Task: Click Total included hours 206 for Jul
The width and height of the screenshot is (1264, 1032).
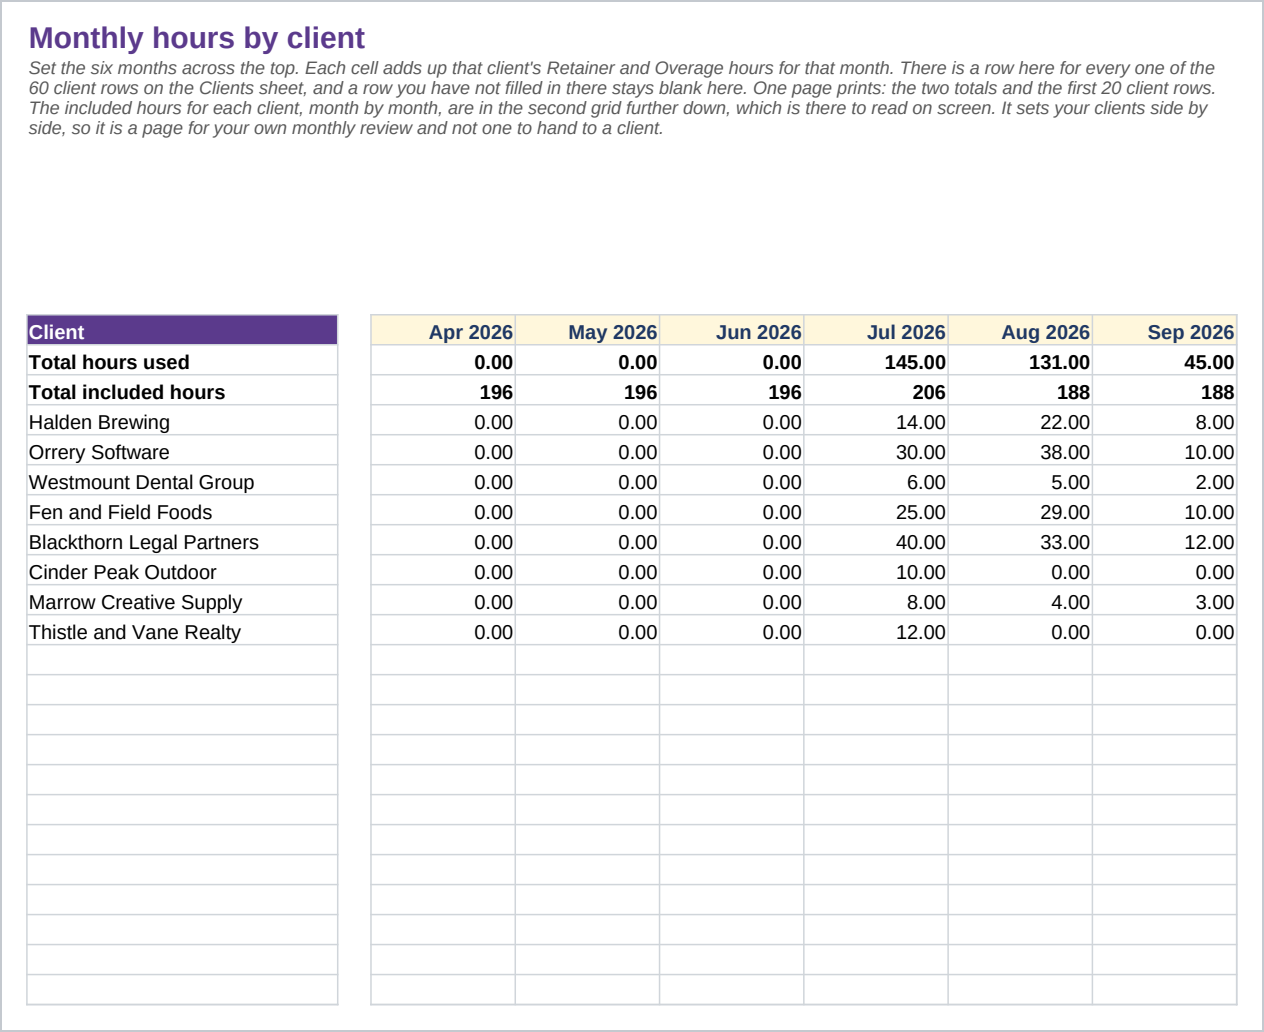Action: point(876,391)
